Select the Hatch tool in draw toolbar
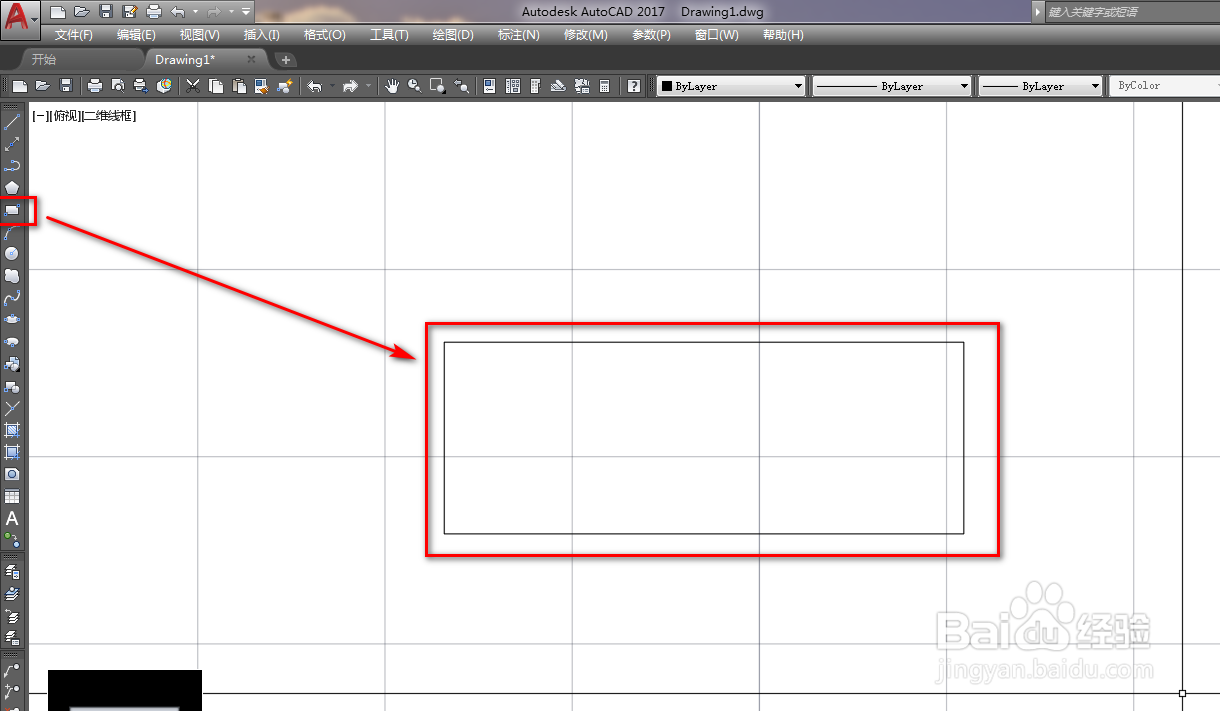 click(12, 430)
